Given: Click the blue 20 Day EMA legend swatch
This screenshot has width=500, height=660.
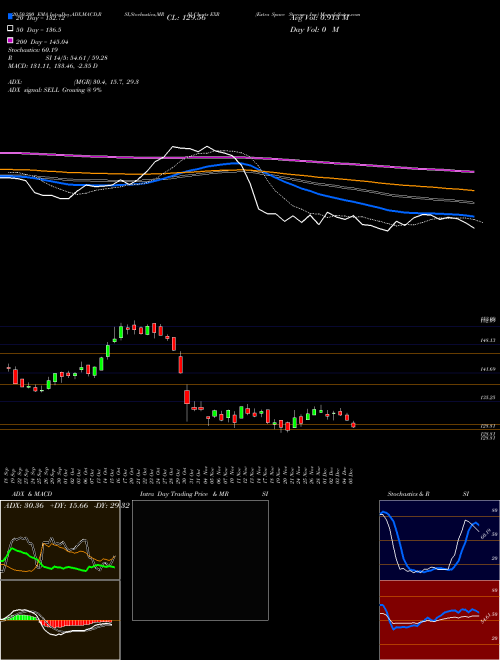Looking at the screenshot, I should (10, 17).
